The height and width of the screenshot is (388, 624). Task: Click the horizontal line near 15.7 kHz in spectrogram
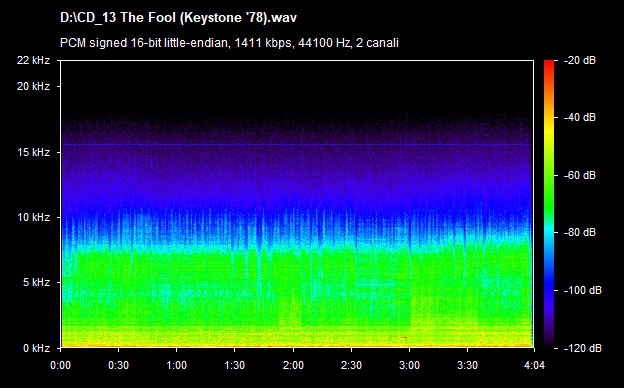coord(297,144)
